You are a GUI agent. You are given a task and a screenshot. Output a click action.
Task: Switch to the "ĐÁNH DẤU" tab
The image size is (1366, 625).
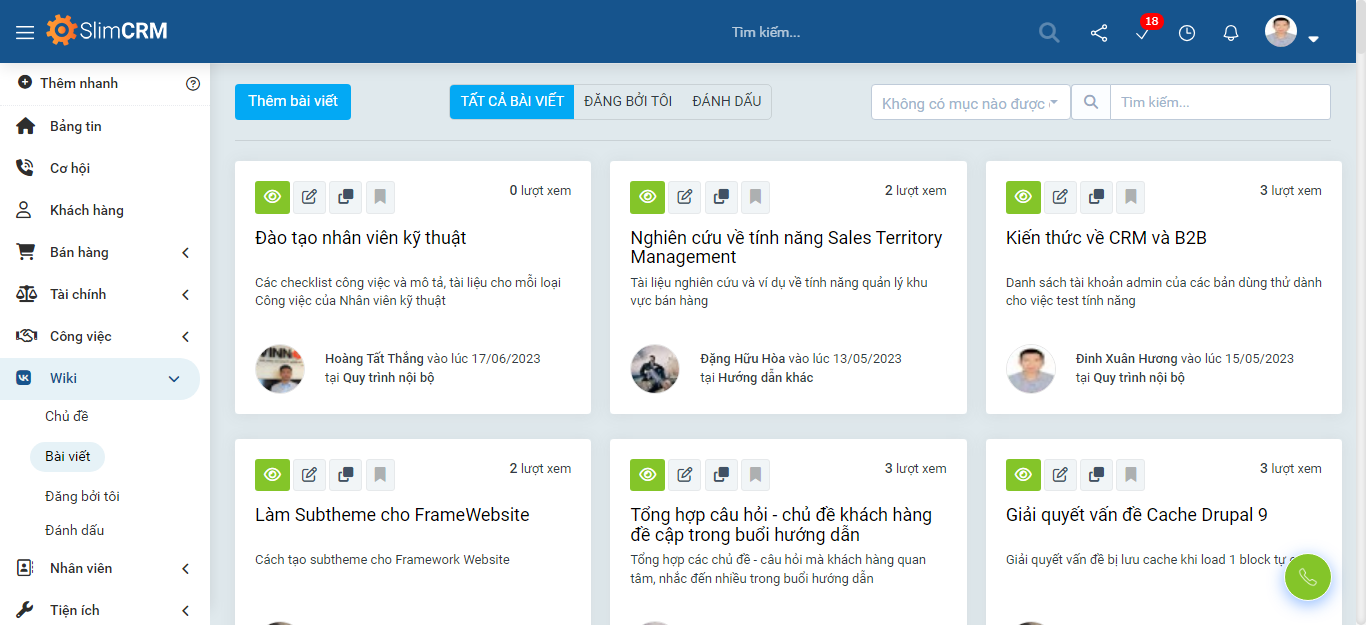725,101
